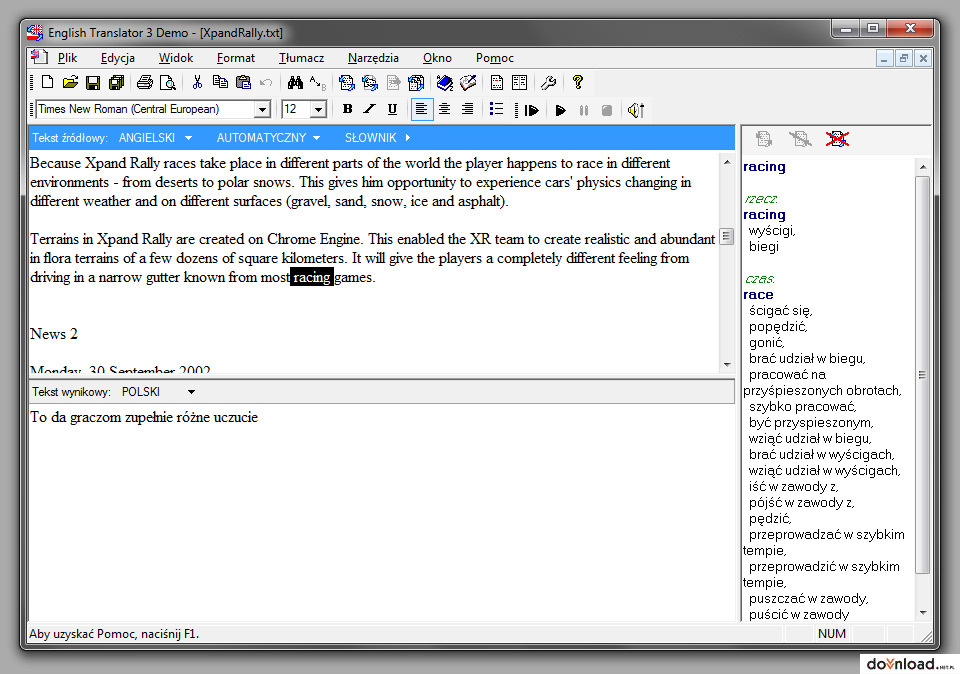Print the document with the printer icon
960x674 pixels.
pos(144,82)
